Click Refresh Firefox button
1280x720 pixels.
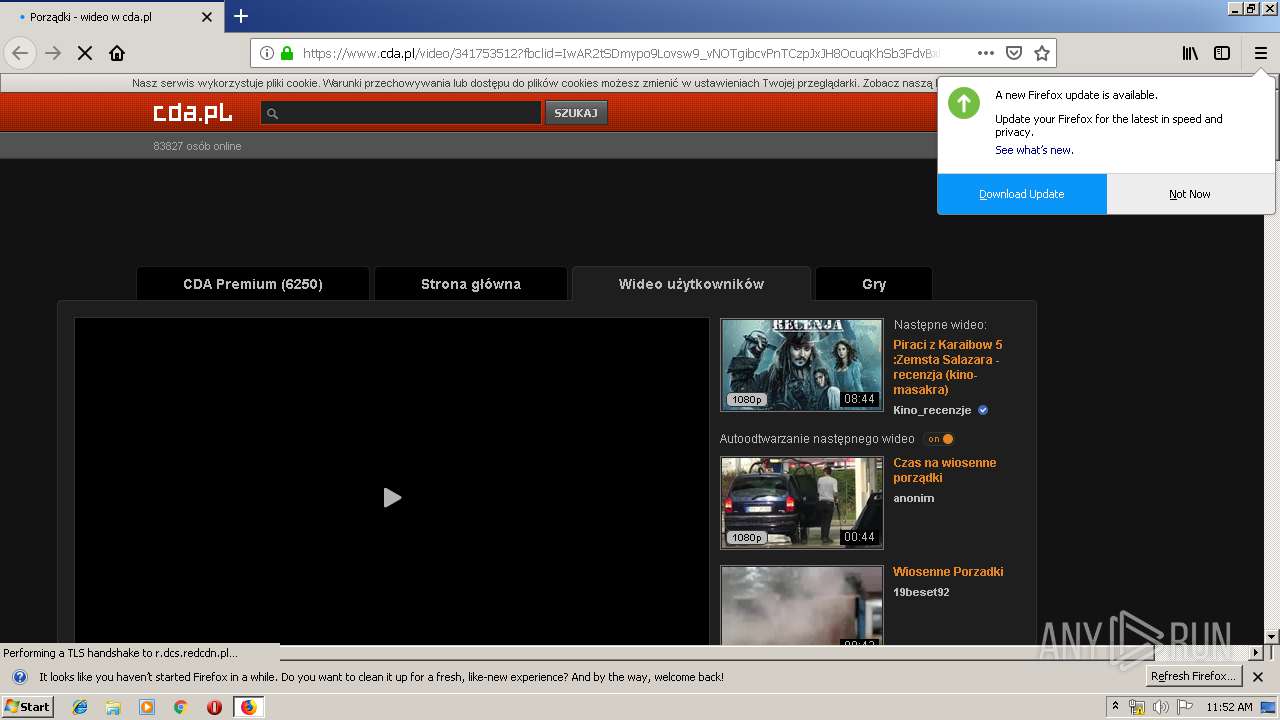click(1194, 677)
